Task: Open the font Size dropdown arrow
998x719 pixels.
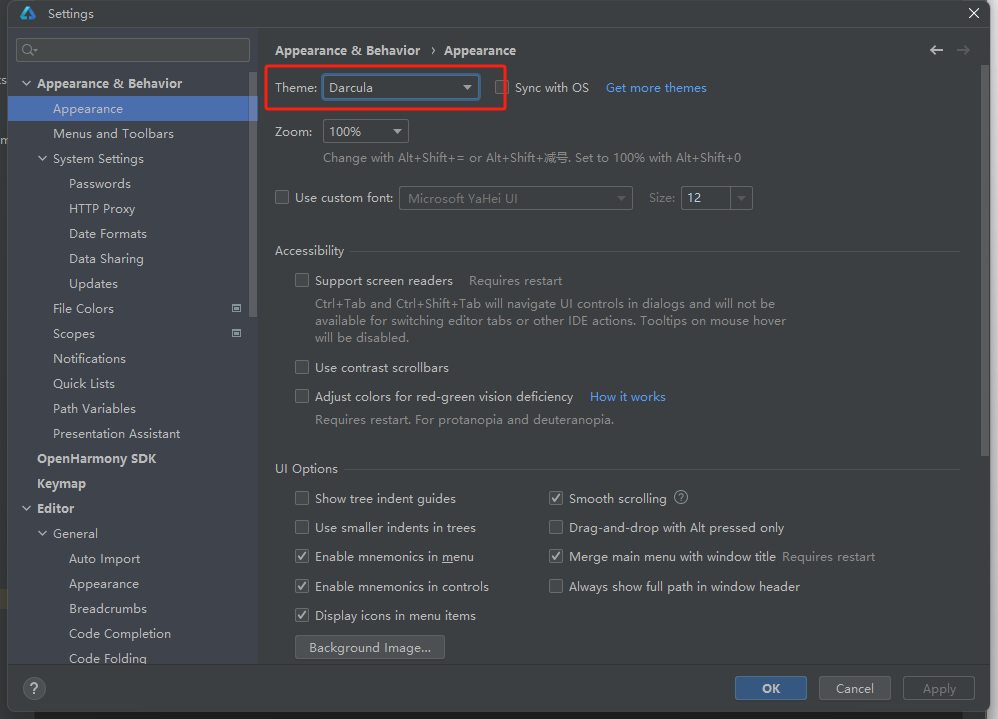Action: pos(741,198)
